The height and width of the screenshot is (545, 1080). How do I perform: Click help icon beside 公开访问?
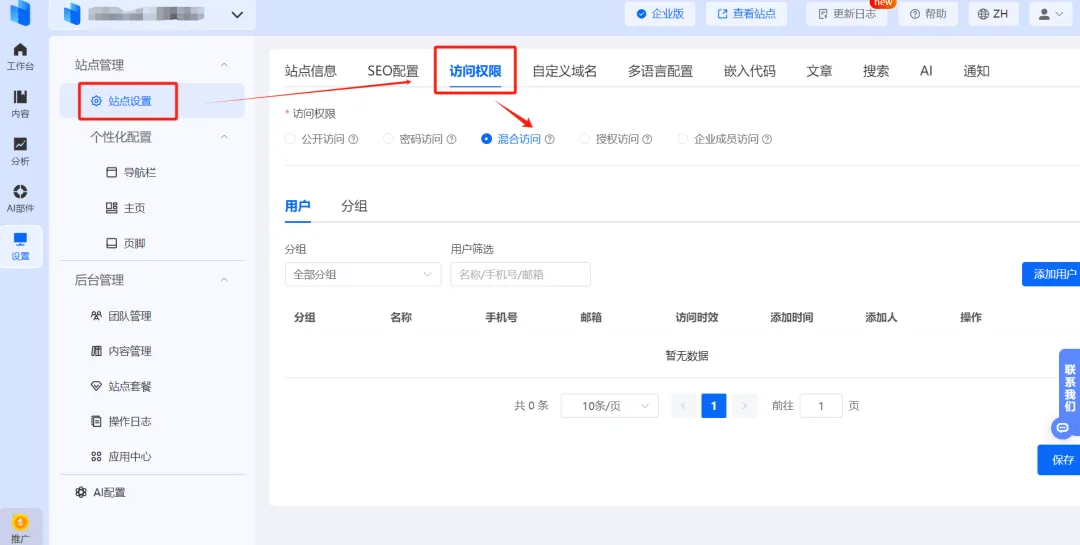[353, 139]
